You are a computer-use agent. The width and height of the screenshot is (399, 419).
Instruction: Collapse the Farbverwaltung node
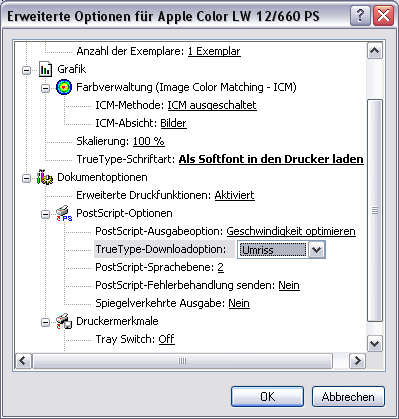pyautogui.click(x=45, y=88)
